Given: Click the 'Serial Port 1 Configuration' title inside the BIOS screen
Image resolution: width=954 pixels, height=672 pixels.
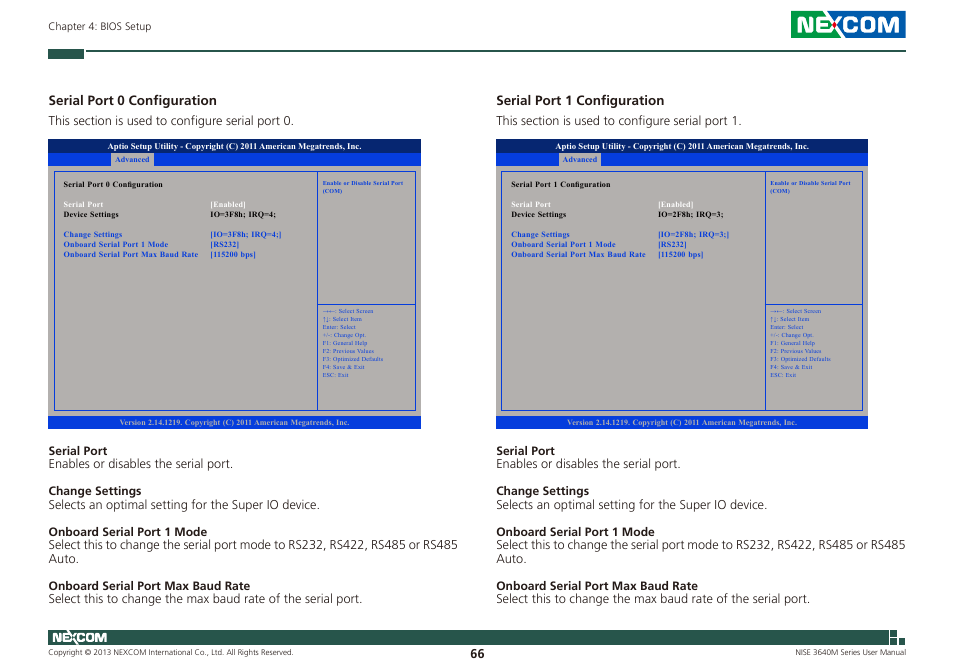Looking at the screenshot, I should tap(560, 184).
